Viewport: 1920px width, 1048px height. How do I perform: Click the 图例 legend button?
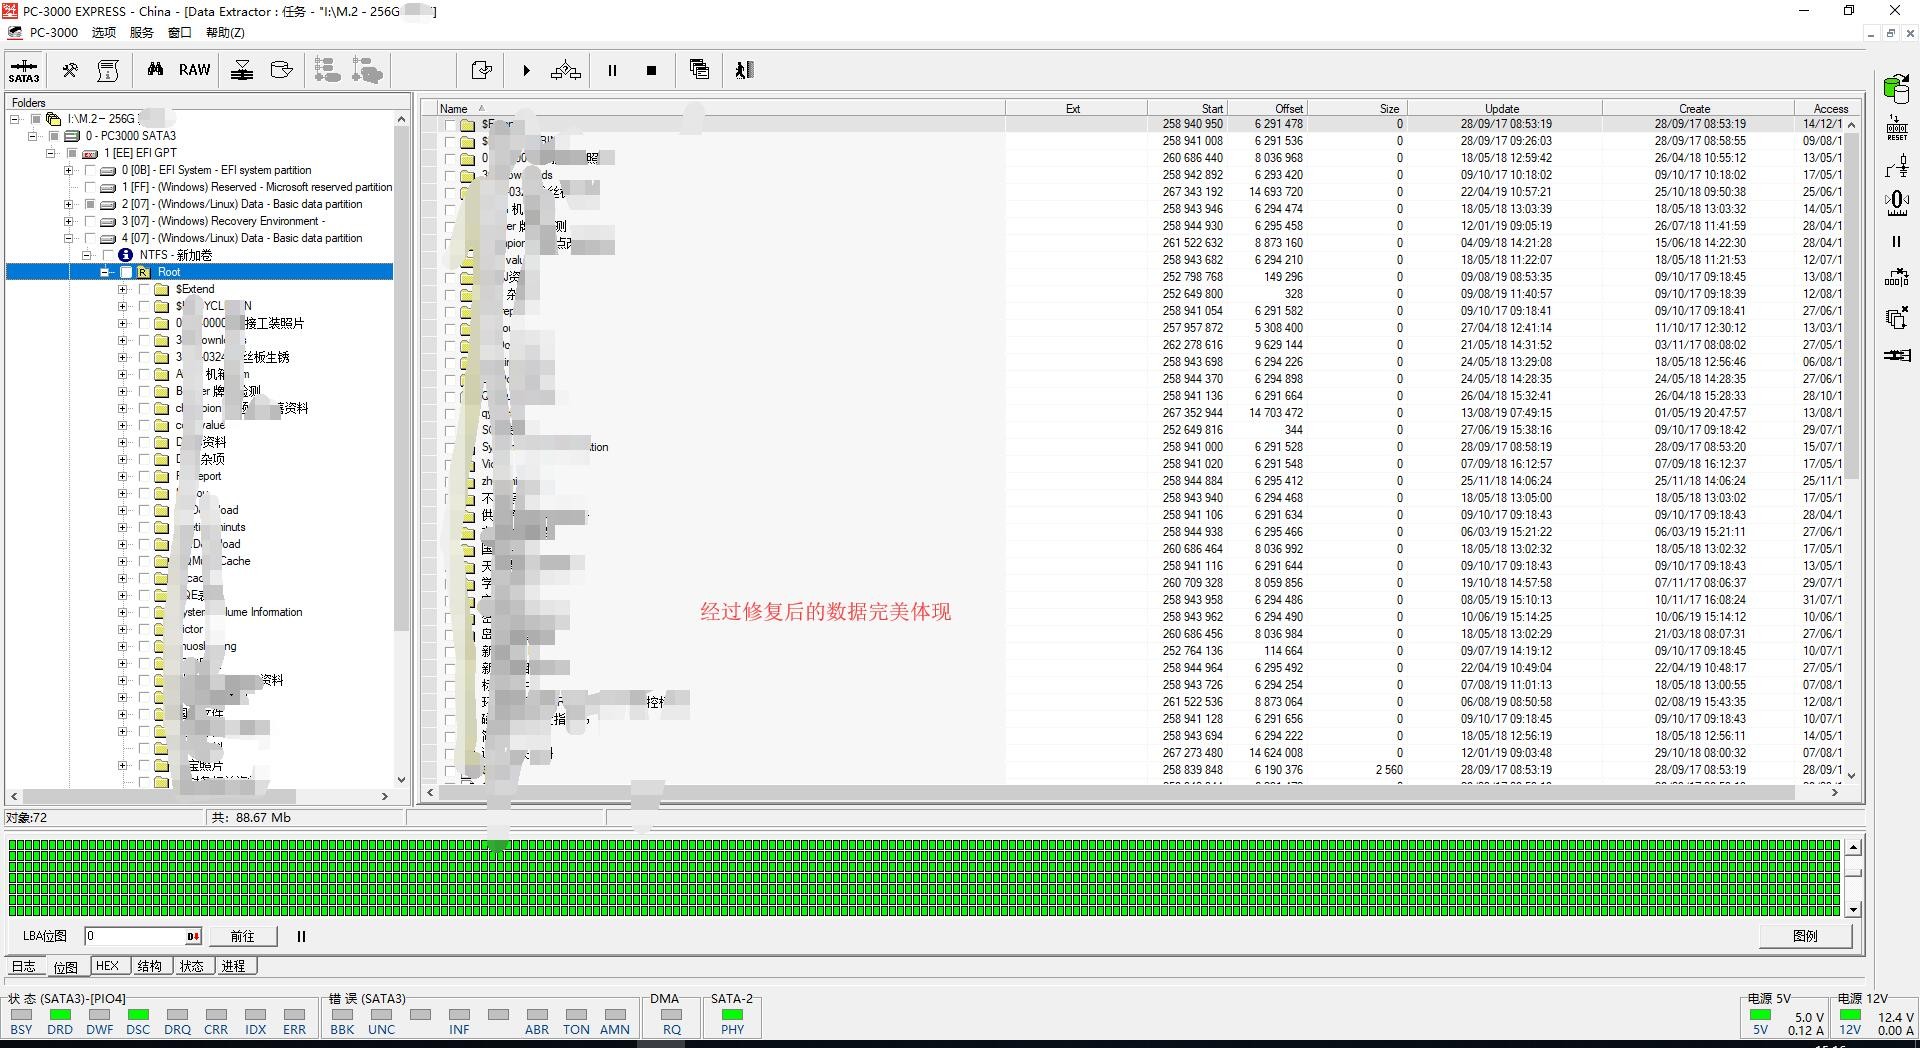point(1805,936)
